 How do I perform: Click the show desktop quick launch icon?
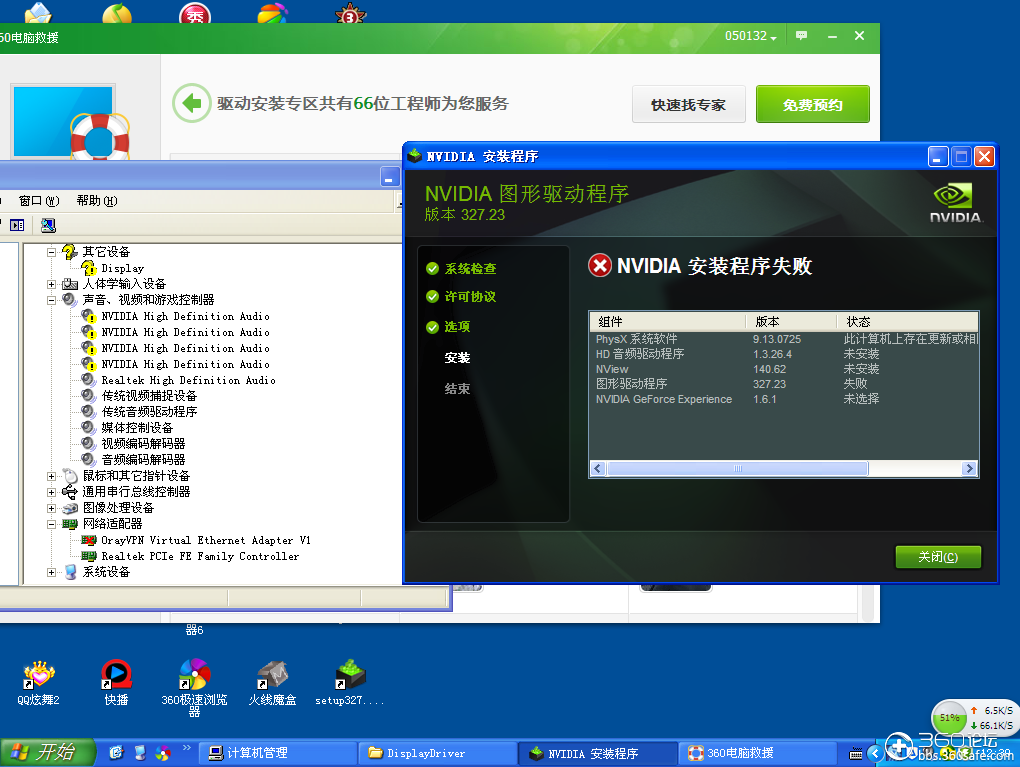coord(139,753)
